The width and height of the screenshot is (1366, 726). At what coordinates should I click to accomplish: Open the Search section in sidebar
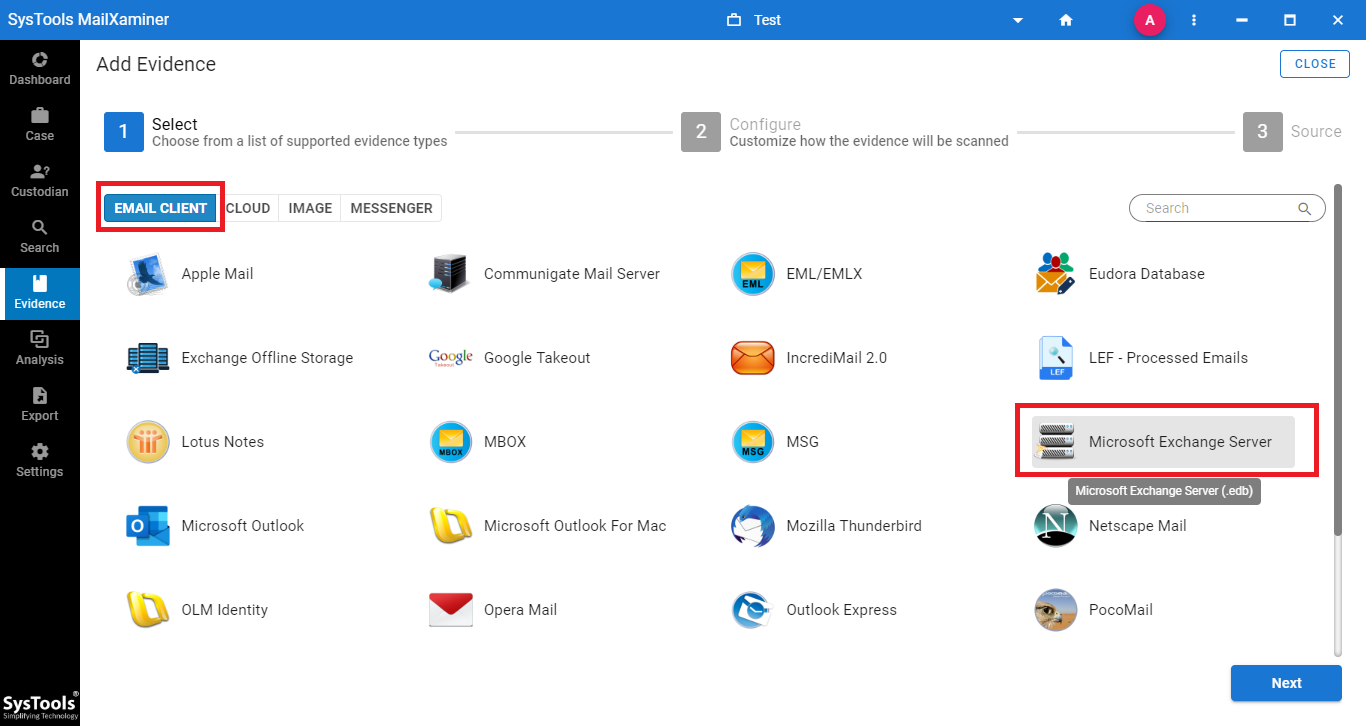pos(40,237)
